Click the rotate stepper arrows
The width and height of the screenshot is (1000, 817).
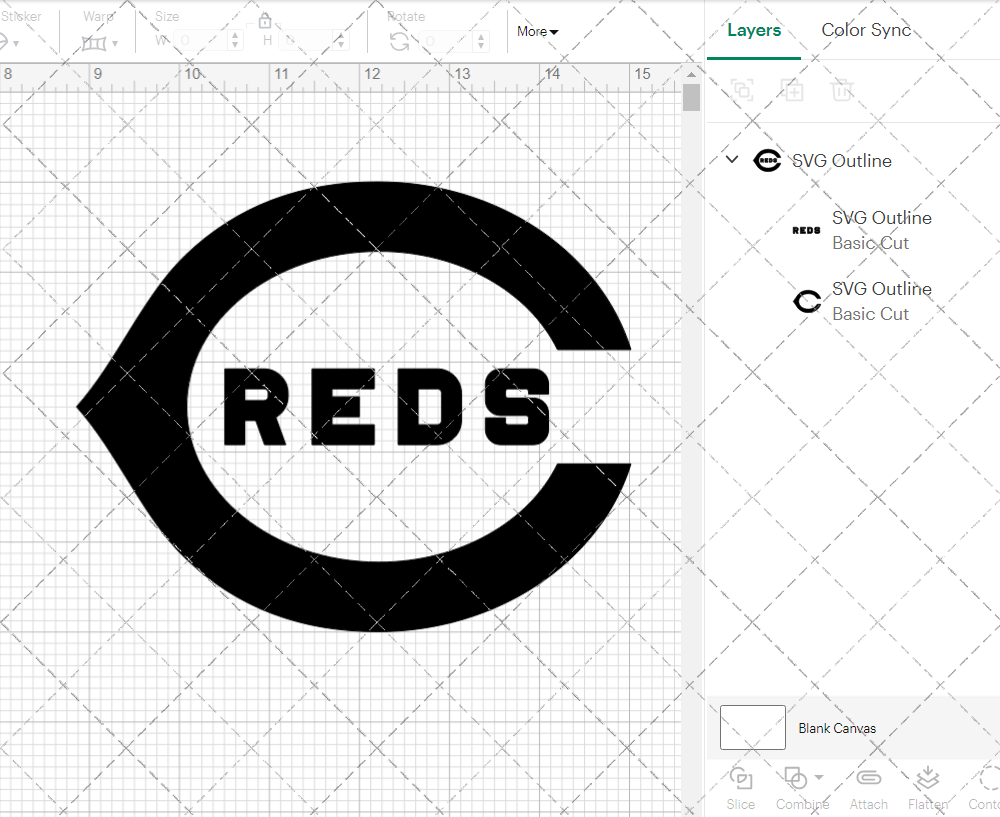[481, 41]
